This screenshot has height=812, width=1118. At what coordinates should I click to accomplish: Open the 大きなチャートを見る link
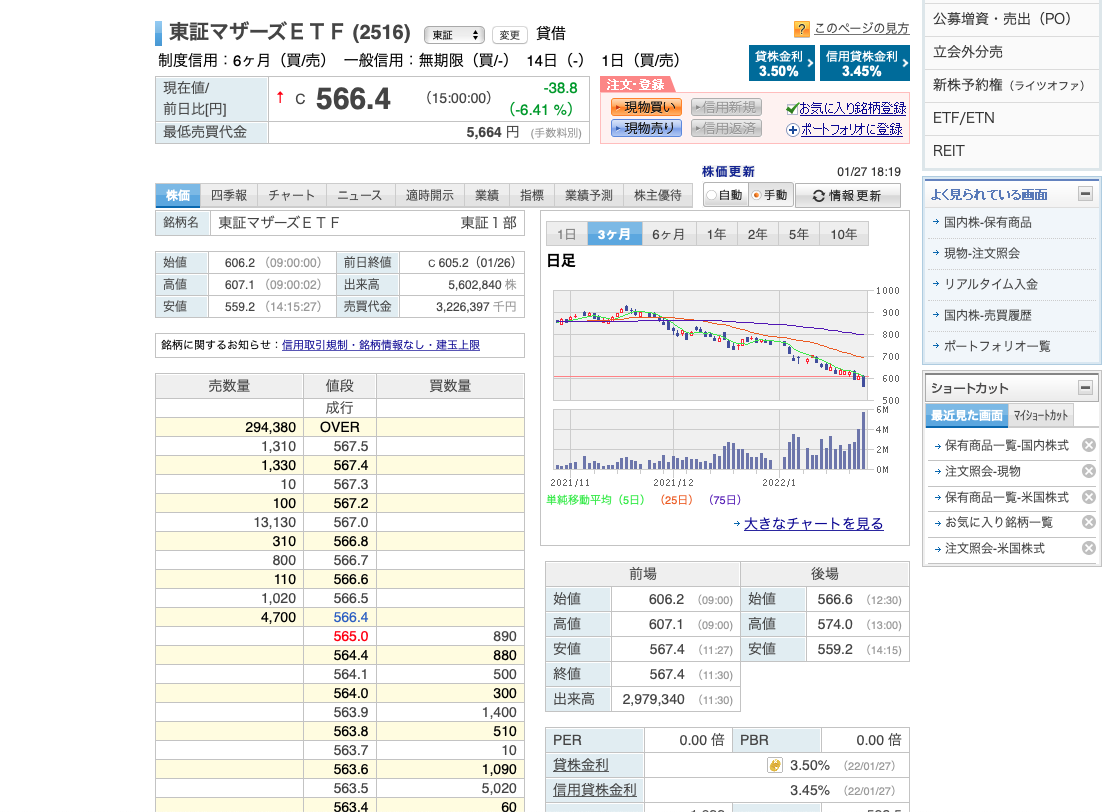click(x=813, y=524)
